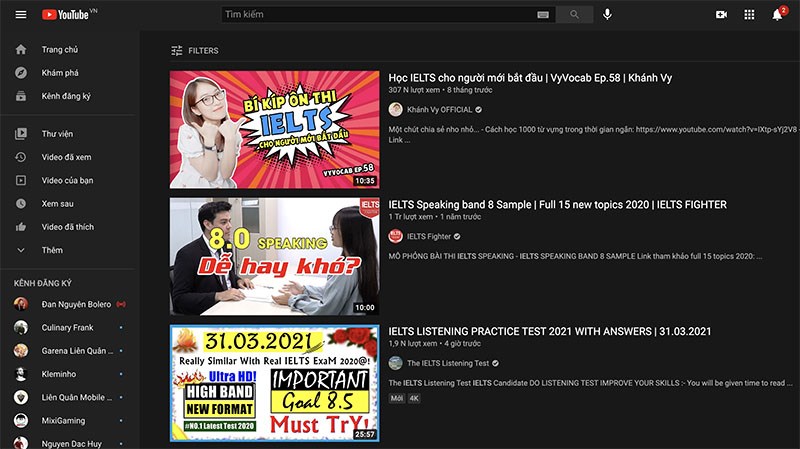Viewport: 800px width, 449px height.
Task: Open the YouTube apps grid
Action: click(x=749, y=15)
